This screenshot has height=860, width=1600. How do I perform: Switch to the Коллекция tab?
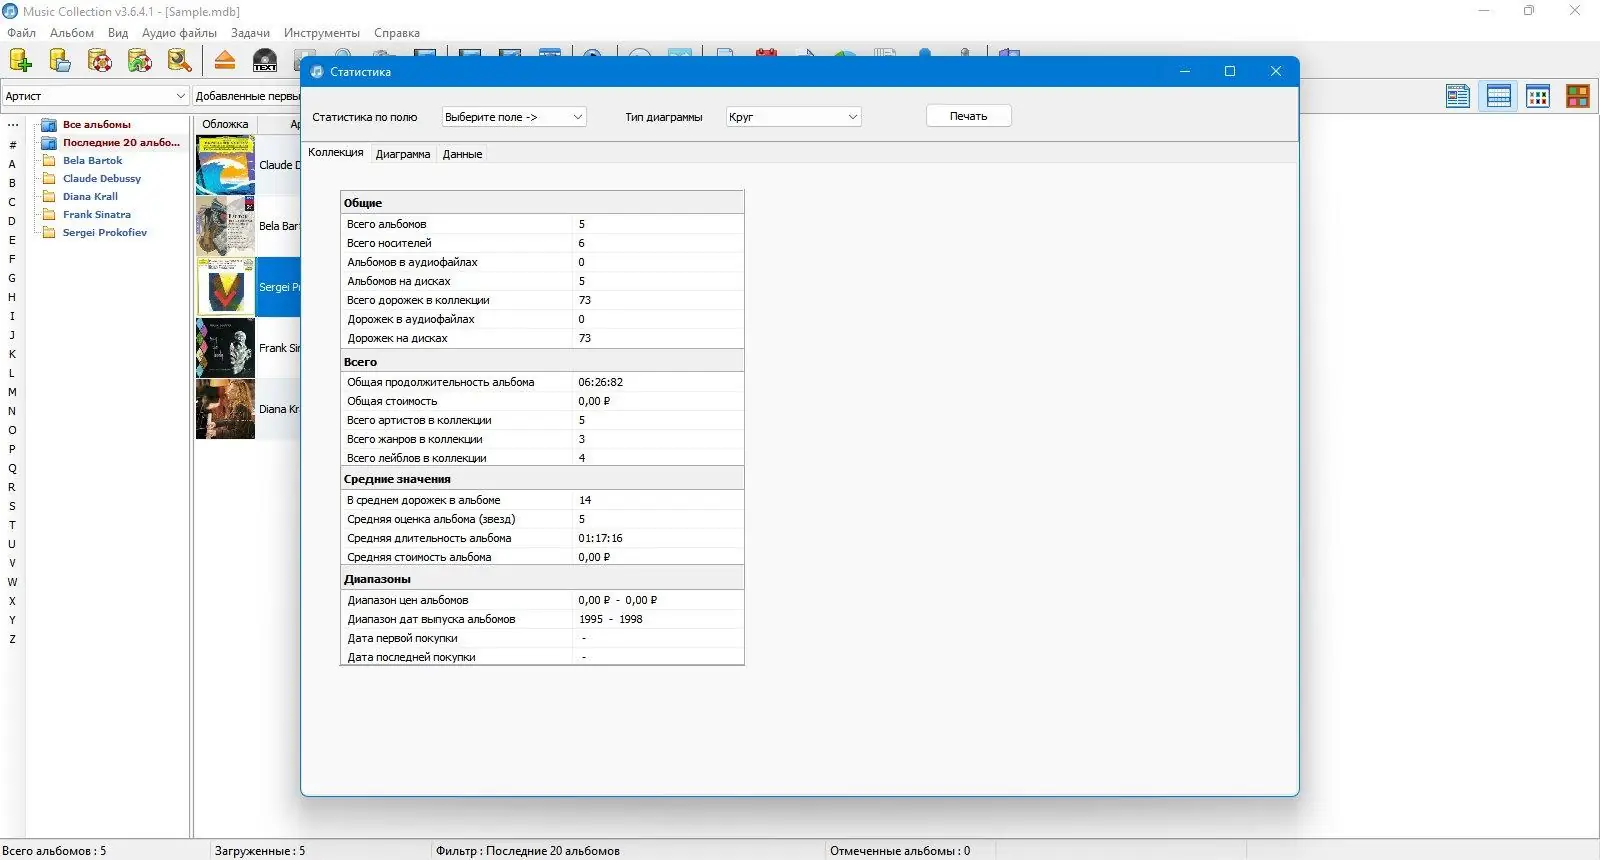[x=336, y=153]
